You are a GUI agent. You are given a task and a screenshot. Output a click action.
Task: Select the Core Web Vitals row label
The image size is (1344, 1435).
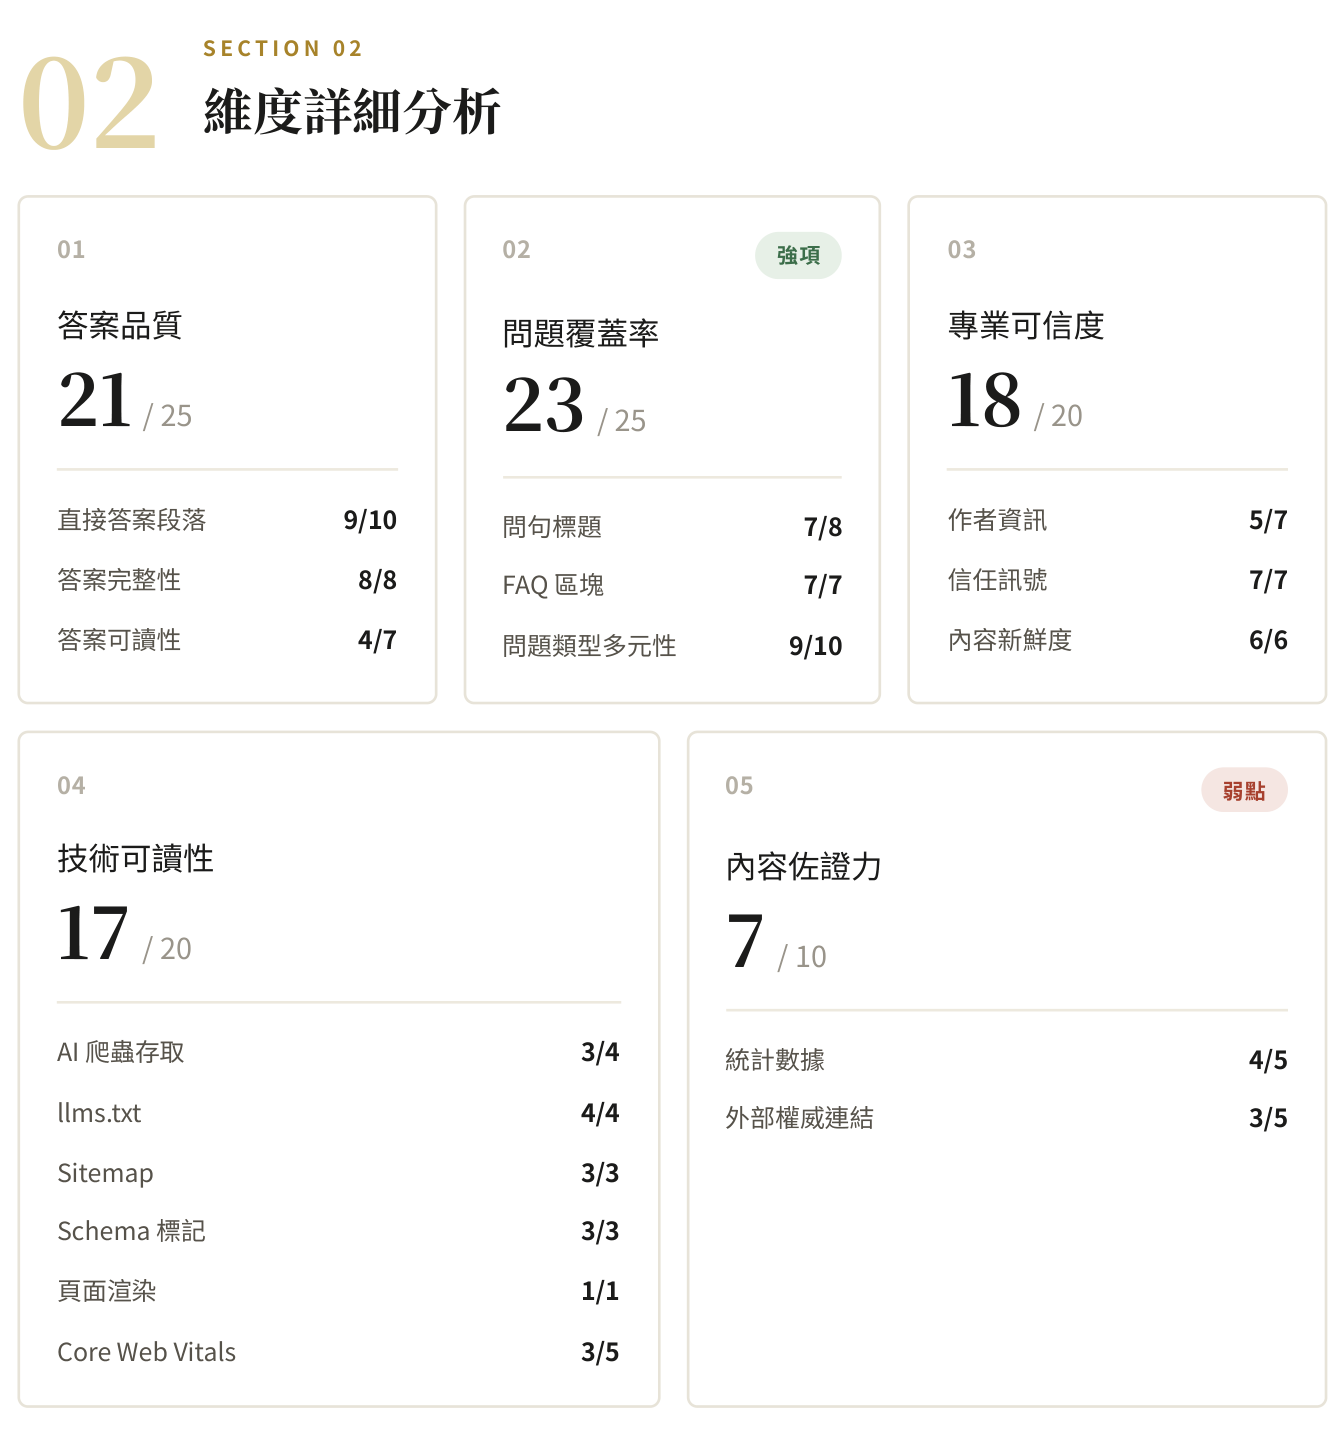pos(147,1352)
